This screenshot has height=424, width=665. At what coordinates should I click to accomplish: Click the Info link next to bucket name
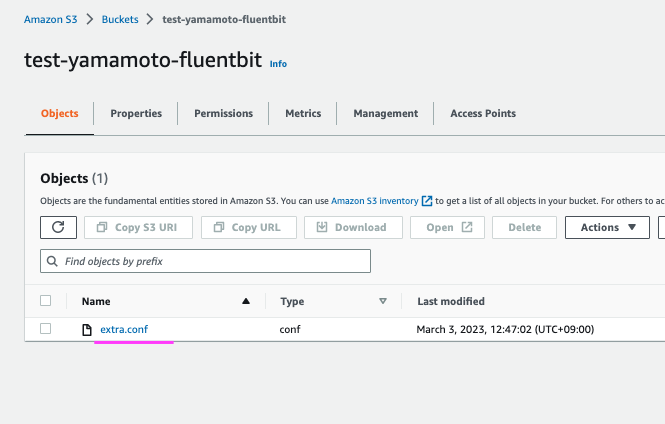278,64
